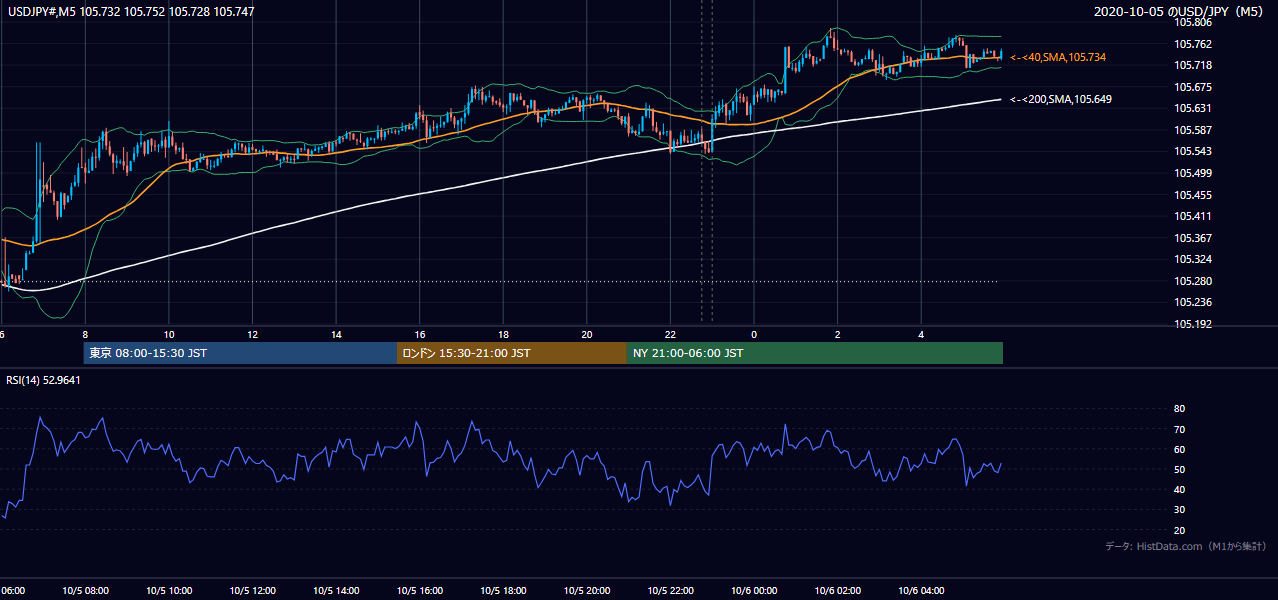Select the 200 SMA label showing 105.649
The image size is (1278, 600).
(x=1060, y=99)
